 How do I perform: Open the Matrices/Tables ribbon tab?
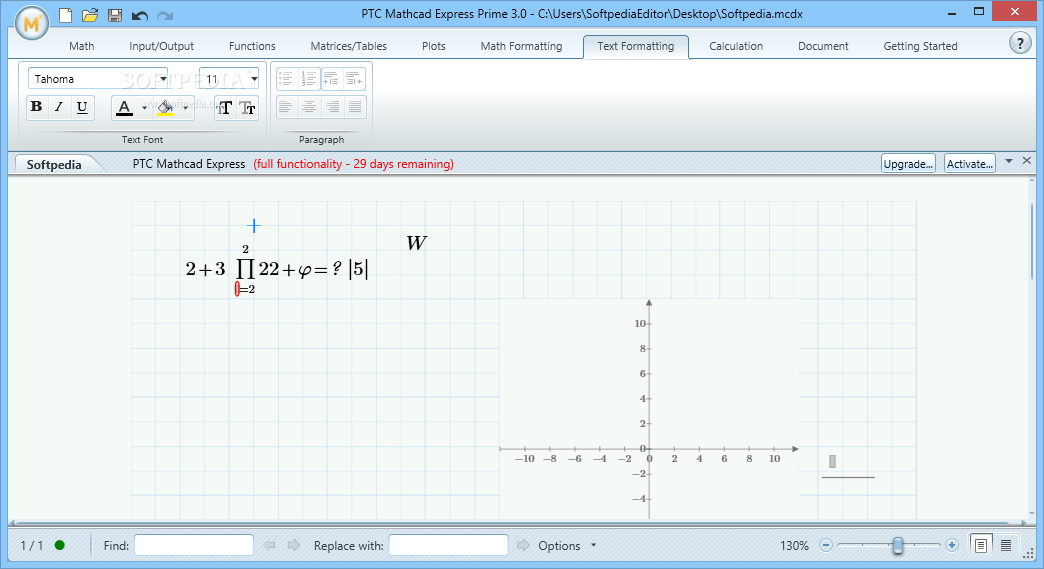click(x=348, y=46)
